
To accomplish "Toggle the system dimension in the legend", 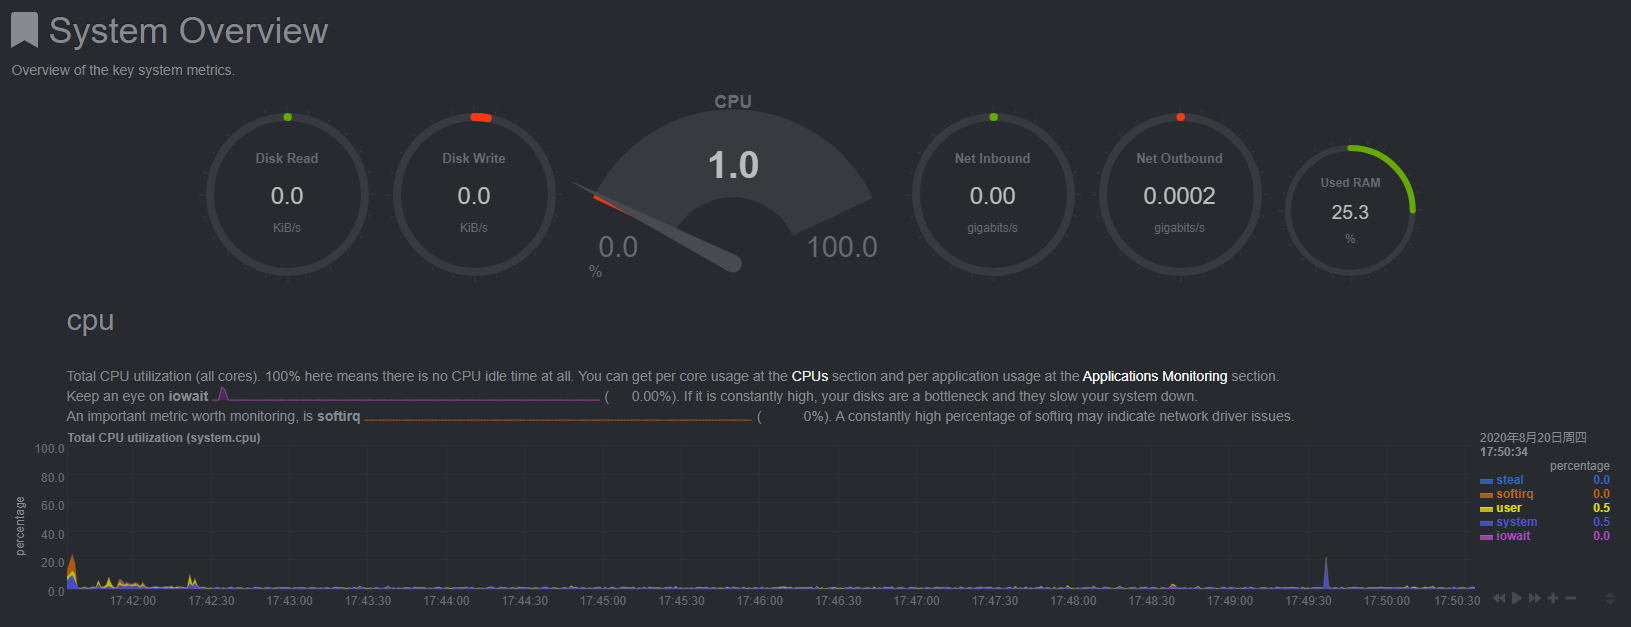I will coord(1516,522).
